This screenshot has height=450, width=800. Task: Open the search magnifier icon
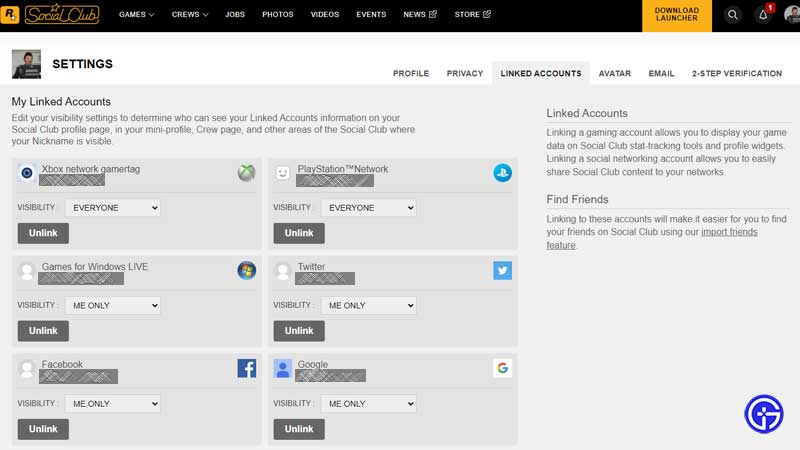(x=733, y=15)
